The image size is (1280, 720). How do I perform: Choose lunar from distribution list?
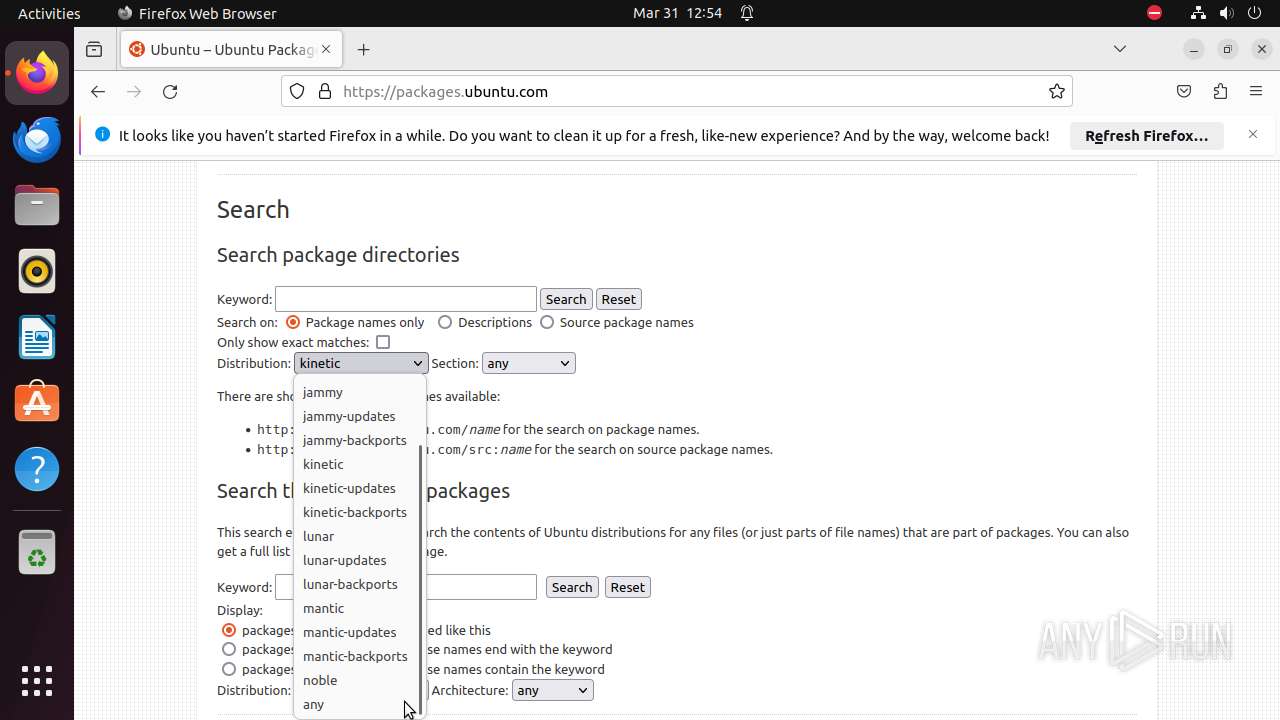(357, 536)
